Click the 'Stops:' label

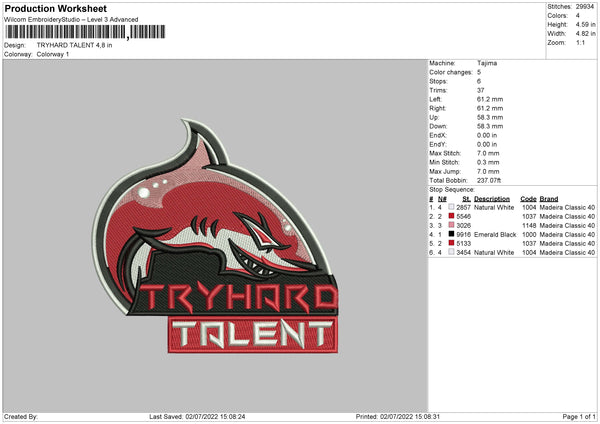tap(438, 82)
